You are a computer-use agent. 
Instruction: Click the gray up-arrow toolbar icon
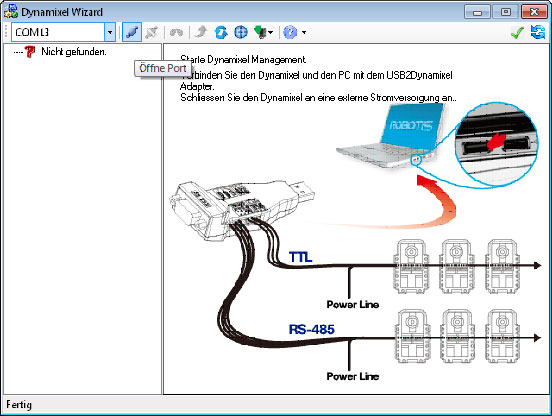201,32
